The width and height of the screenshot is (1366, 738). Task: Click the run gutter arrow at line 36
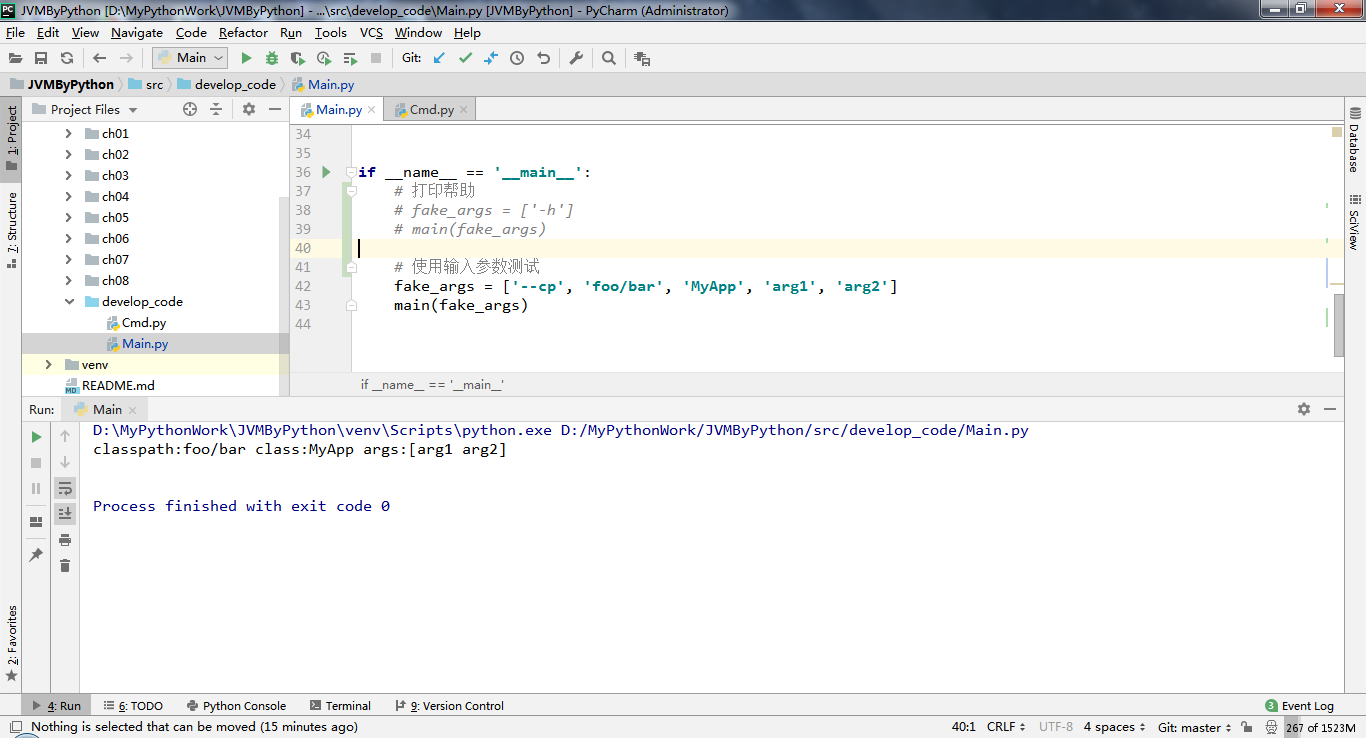pos(326,172)
